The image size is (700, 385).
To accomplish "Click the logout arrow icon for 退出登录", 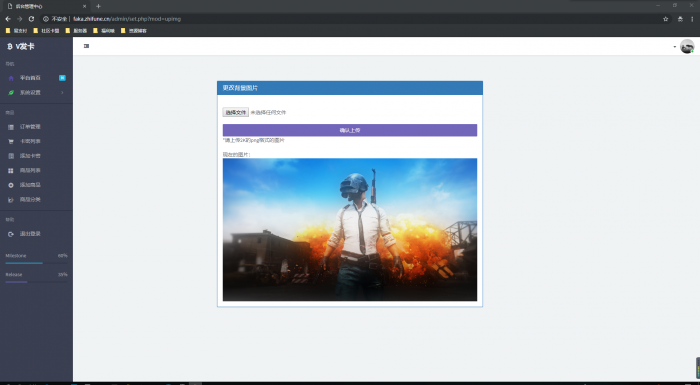I will pos(11,234).
